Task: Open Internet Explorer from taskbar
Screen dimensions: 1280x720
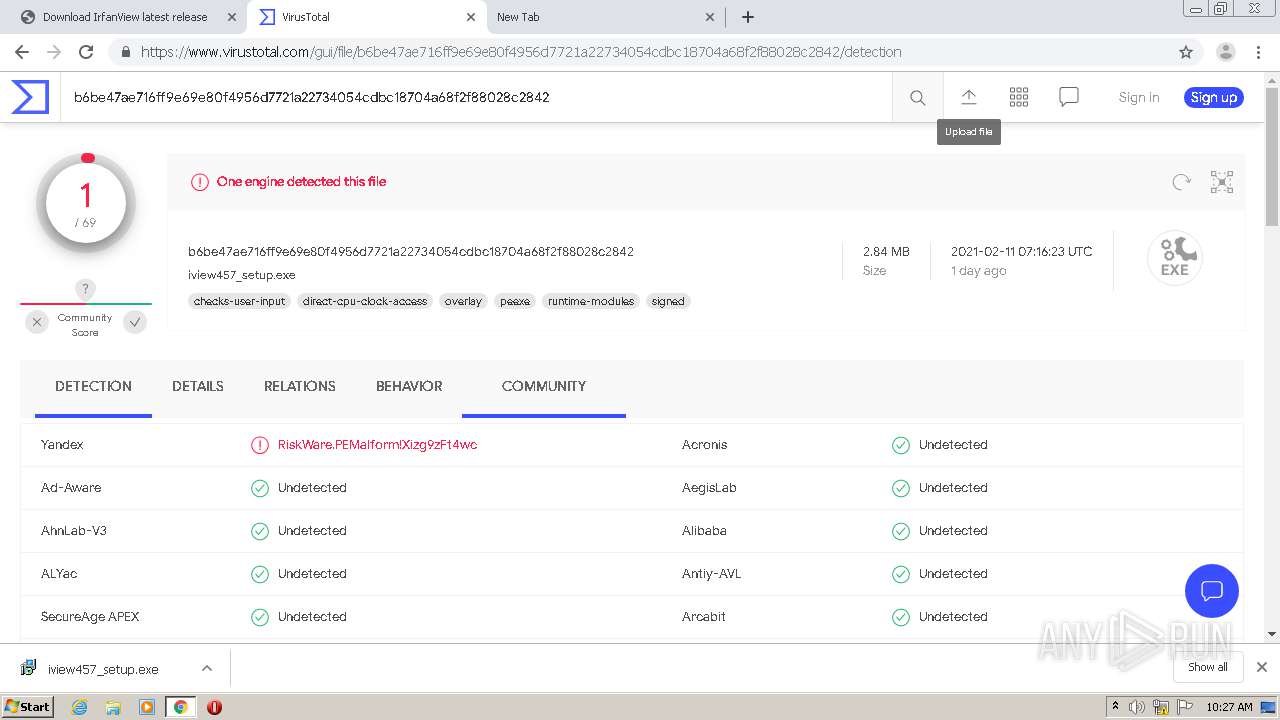Action: coord(80,707)
